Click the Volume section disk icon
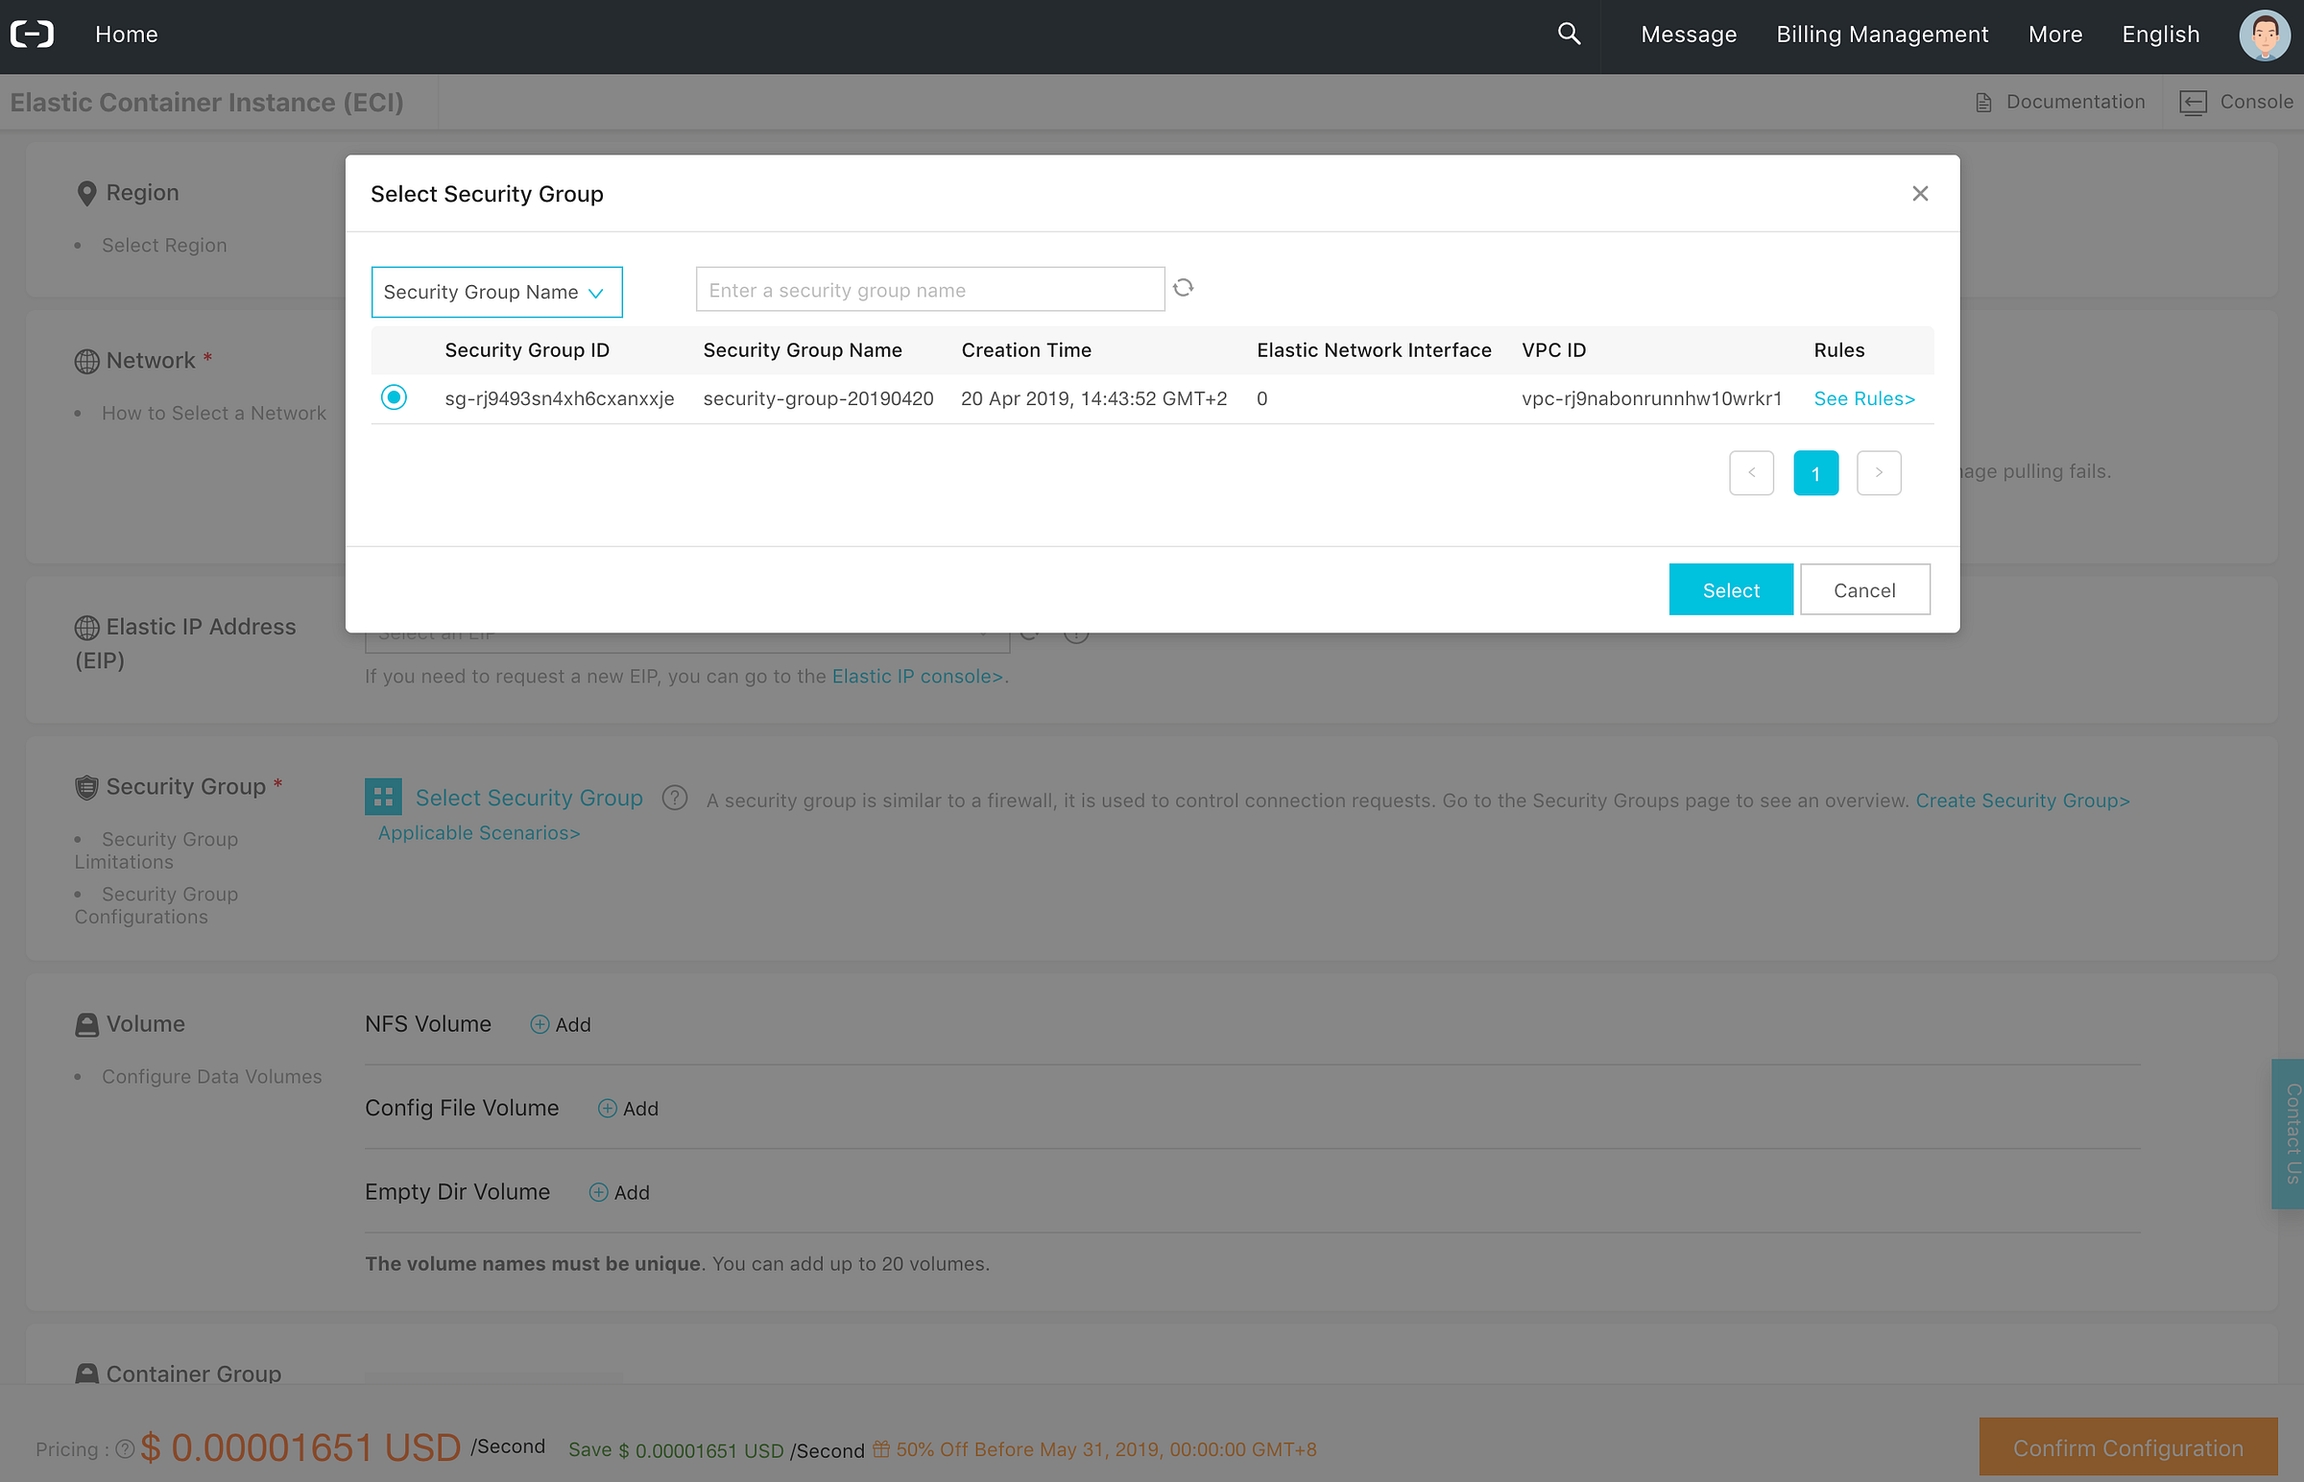 87,1025
